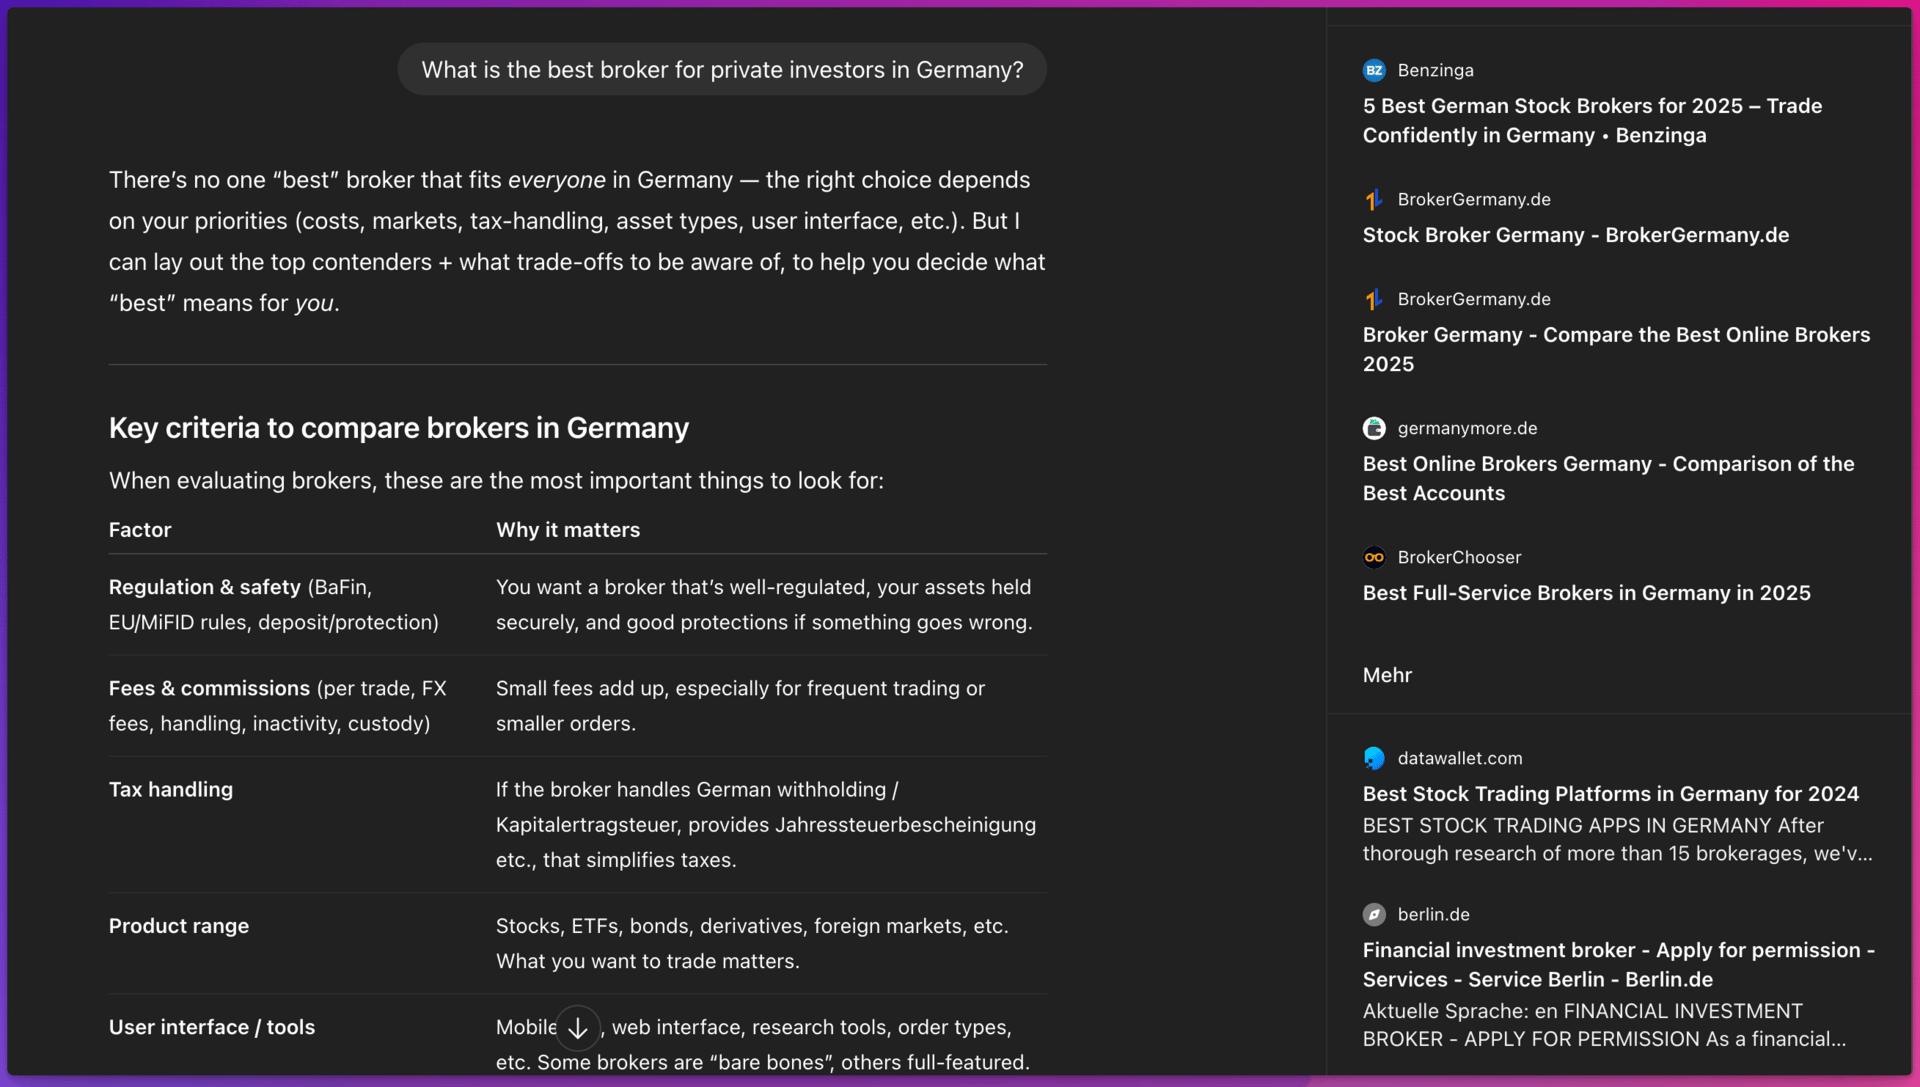1920x1087 pixels.
Task: Open 'Best Stock Trading Platforms in Germany' link
Action: (1610, 794)
